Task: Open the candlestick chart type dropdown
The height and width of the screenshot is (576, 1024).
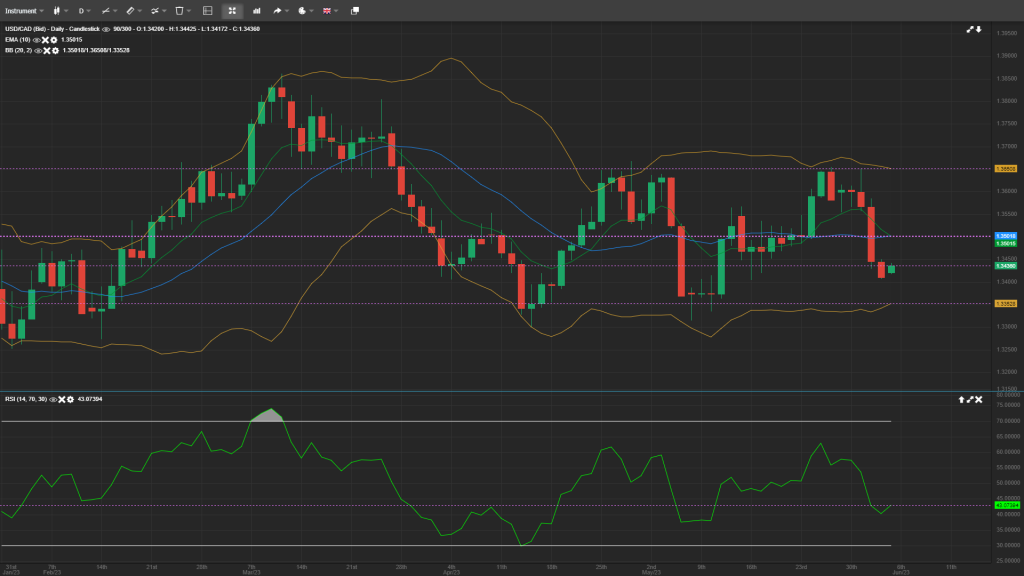Action: tap(60, 10)
